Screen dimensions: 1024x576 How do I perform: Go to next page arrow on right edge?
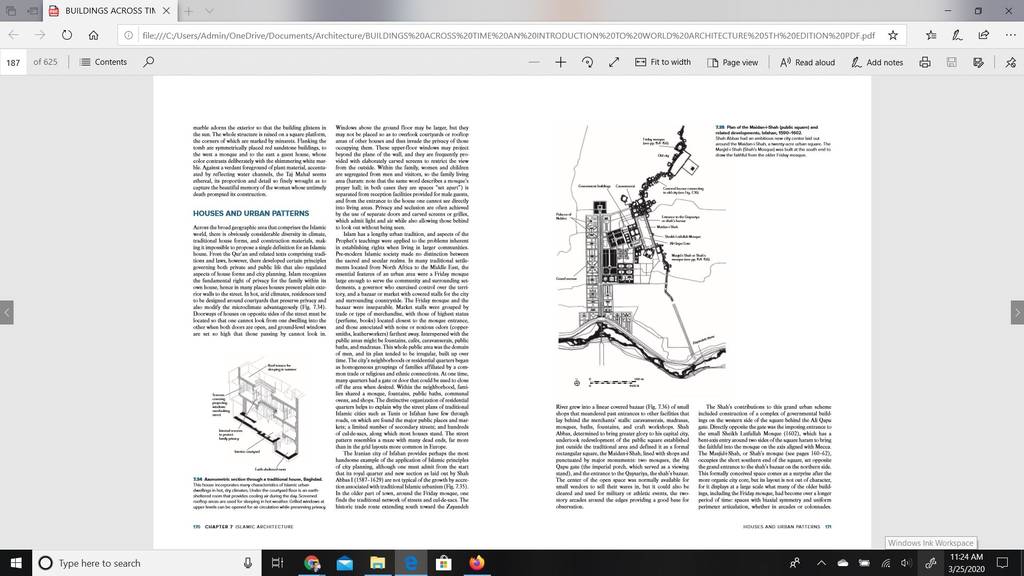point(1017,312)
